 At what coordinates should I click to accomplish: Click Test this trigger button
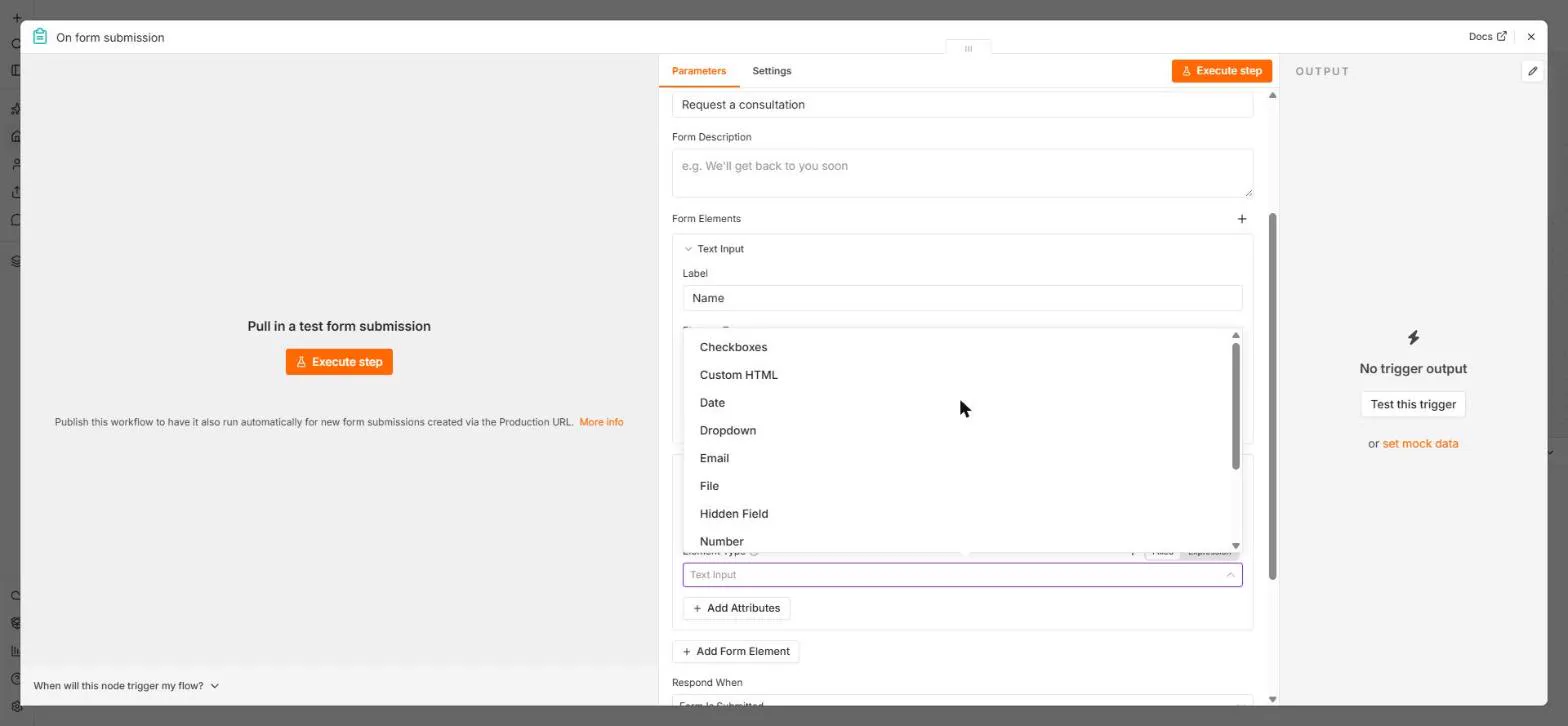[1413, 404]
